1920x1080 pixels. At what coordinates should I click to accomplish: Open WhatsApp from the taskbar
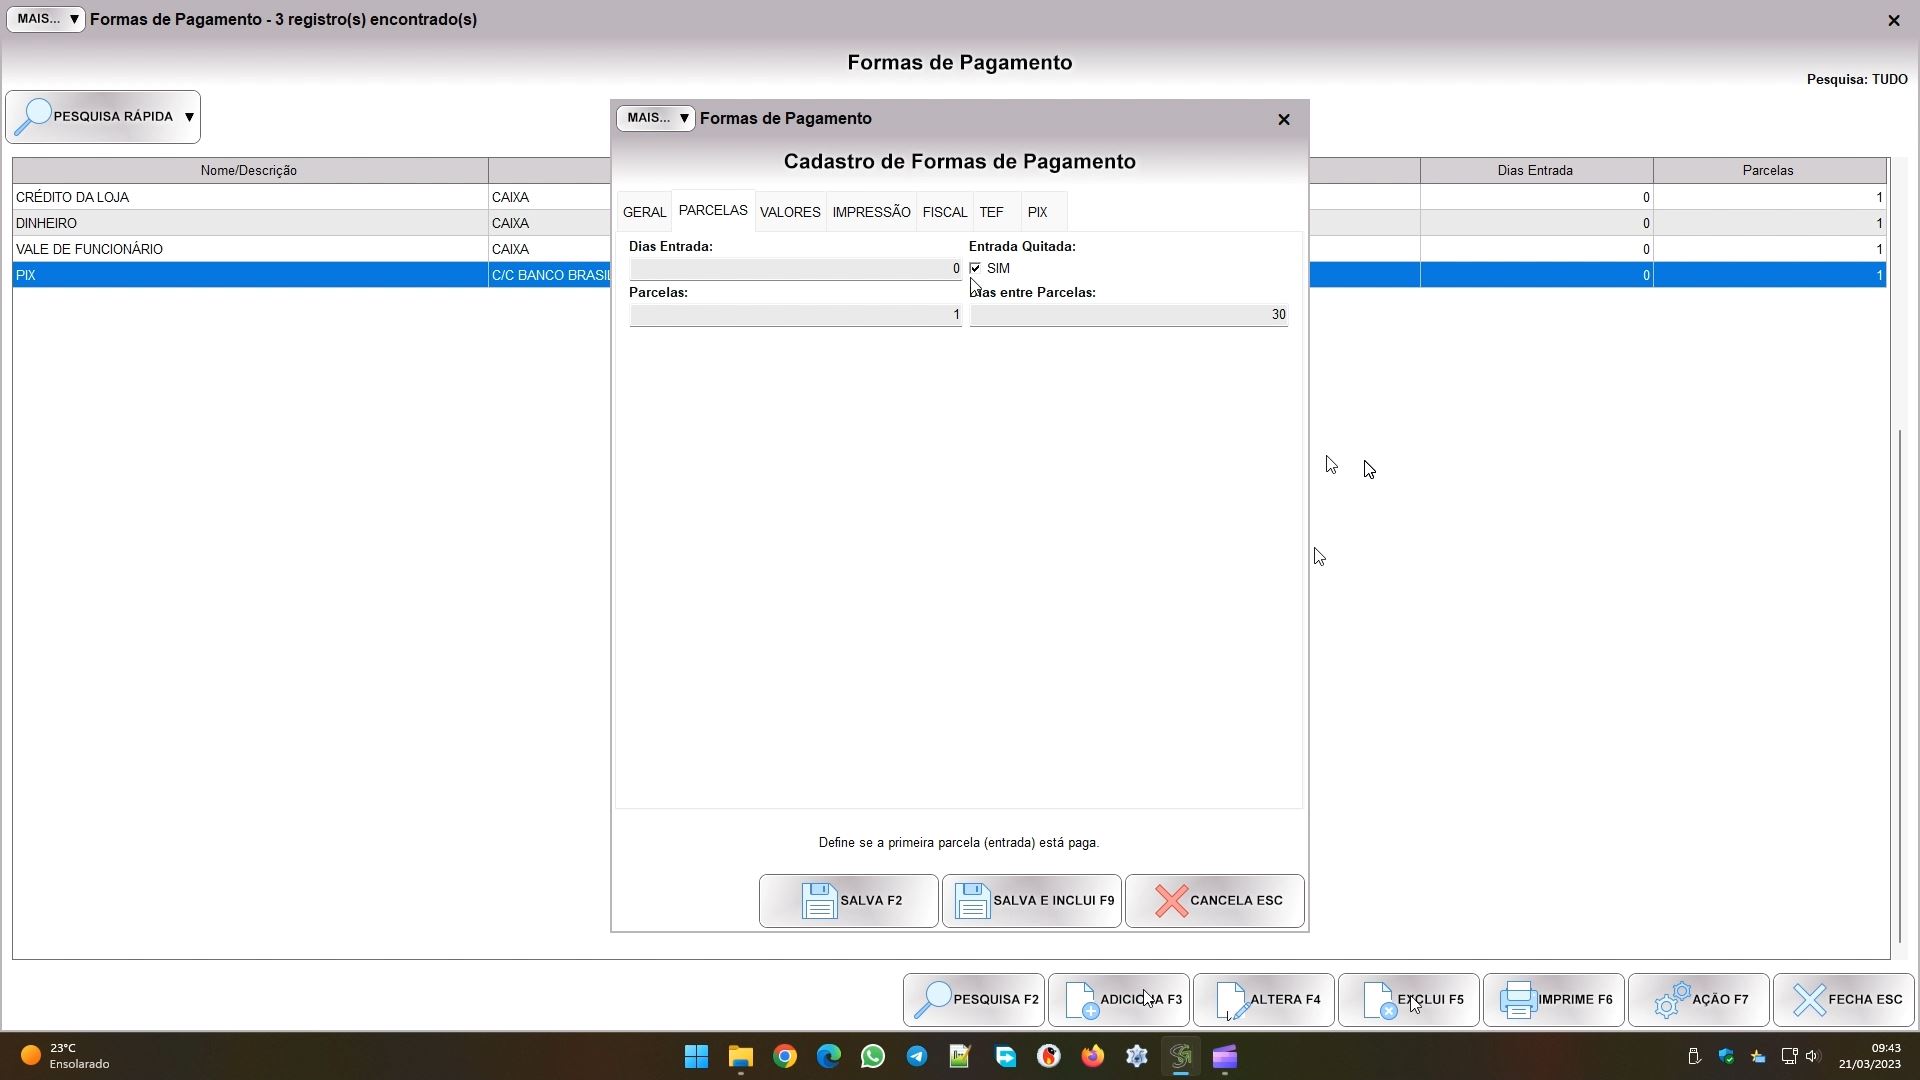(872, 1057)
